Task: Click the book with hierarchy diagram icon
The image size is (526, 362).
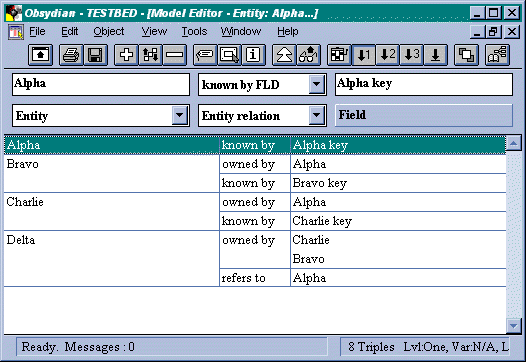Action: click(x=497, y=55)
